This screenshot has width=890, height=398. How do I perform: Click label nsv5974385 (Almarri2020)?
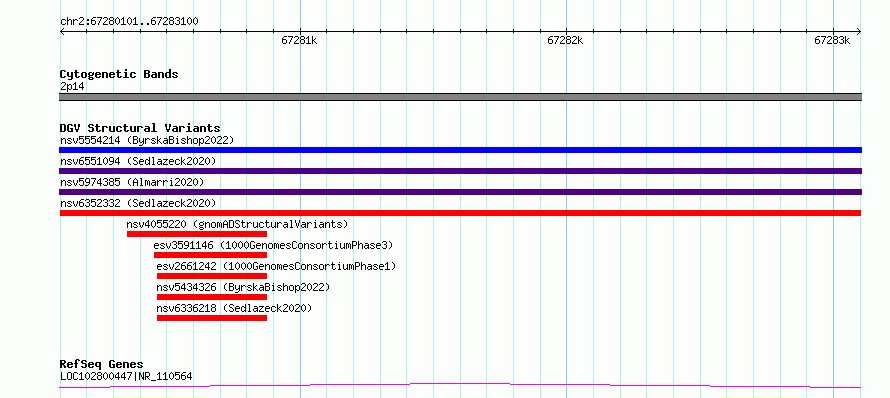point(132,182)
